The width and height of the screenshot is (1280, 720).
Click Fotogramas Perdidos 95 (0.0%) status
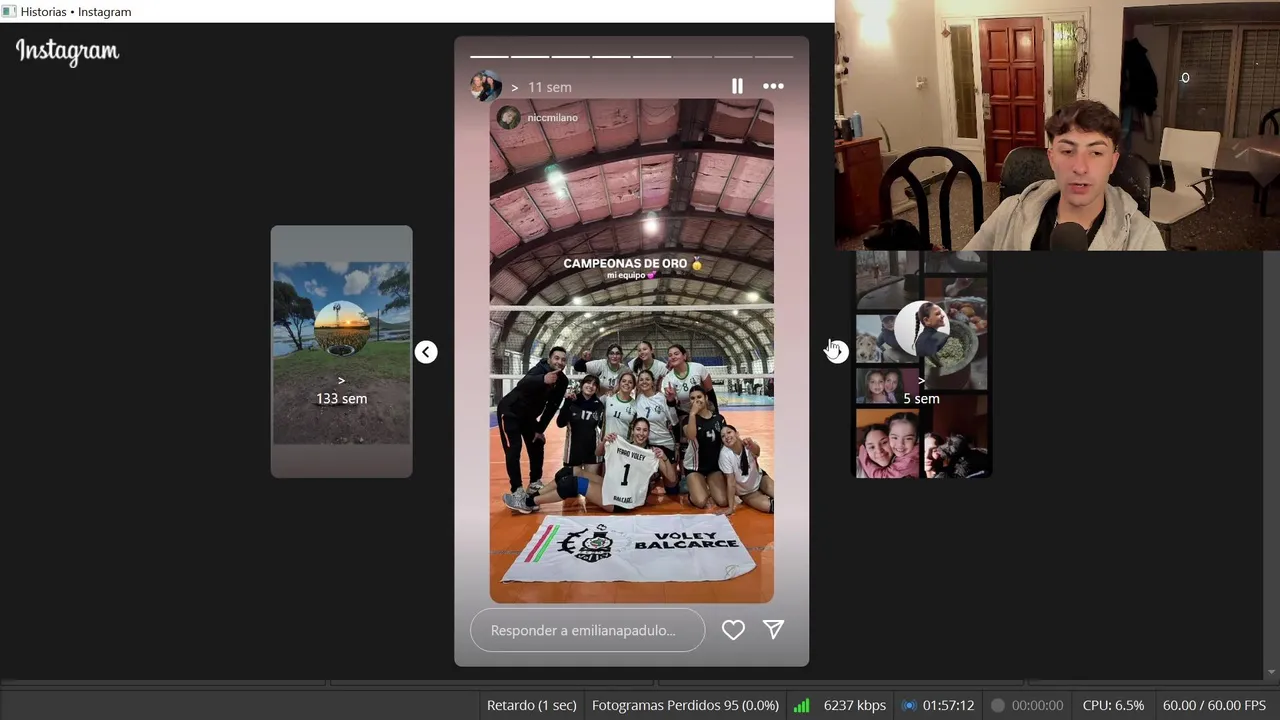point(685,705)
